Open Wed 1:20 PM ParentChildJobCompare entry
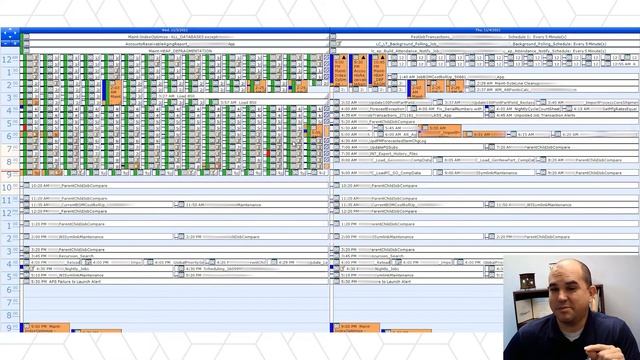This screenshot has height=360, width=640. click(176, 224)
